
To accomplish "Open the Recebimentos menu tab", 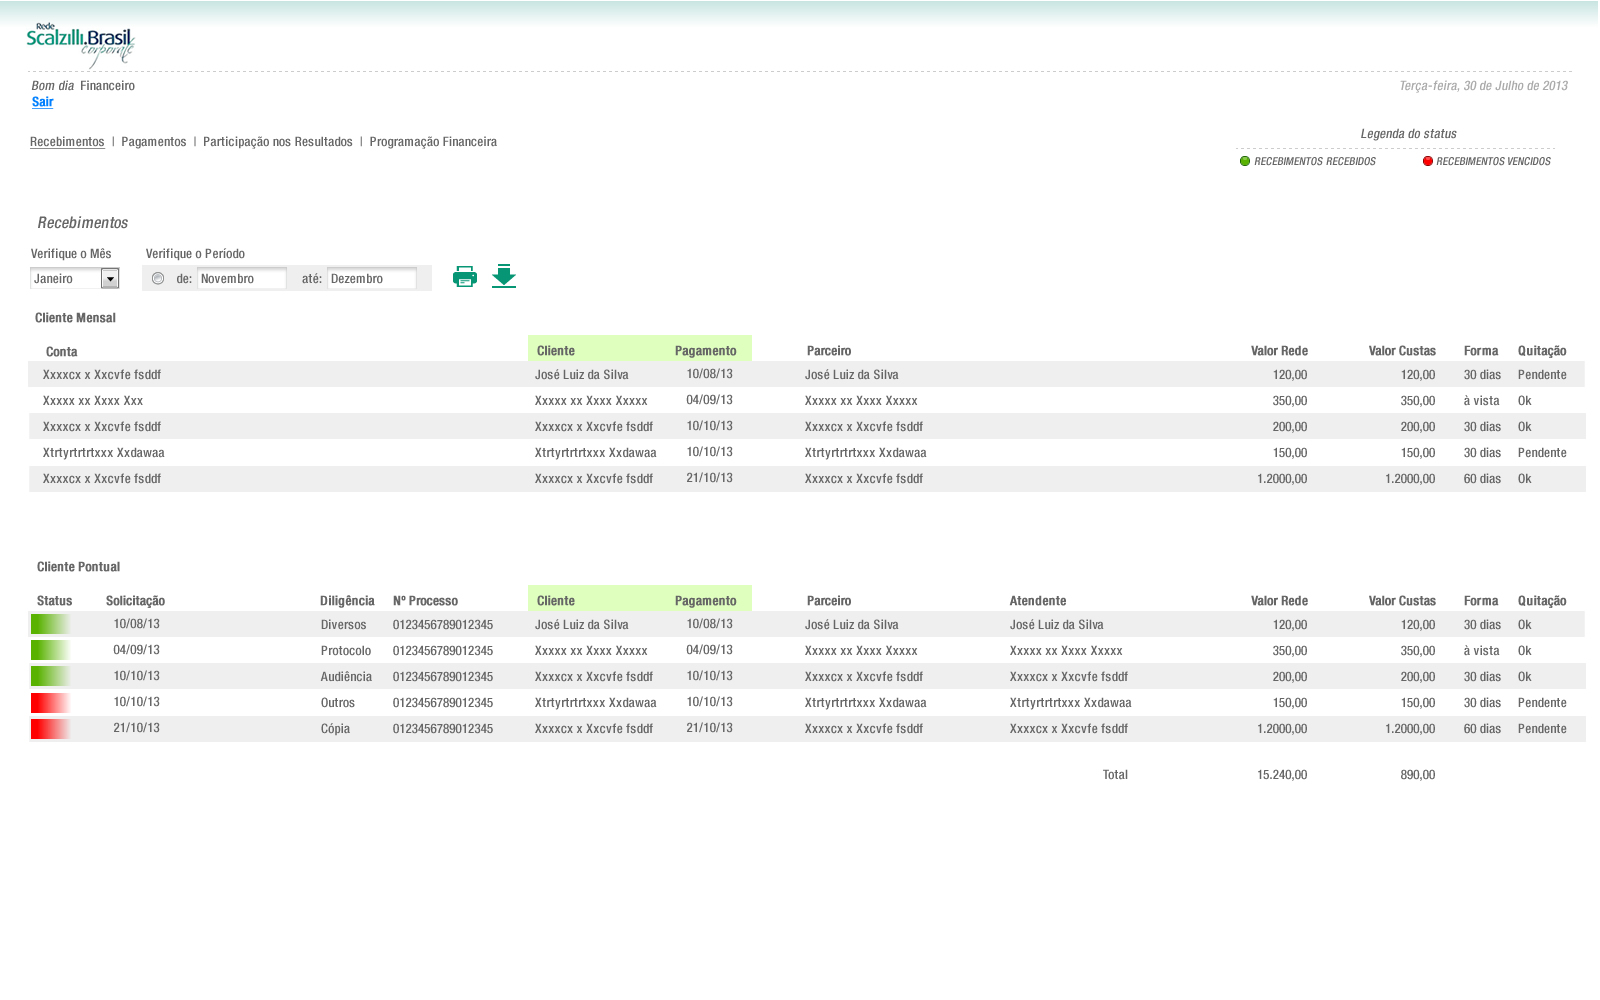I will [67, 142].
